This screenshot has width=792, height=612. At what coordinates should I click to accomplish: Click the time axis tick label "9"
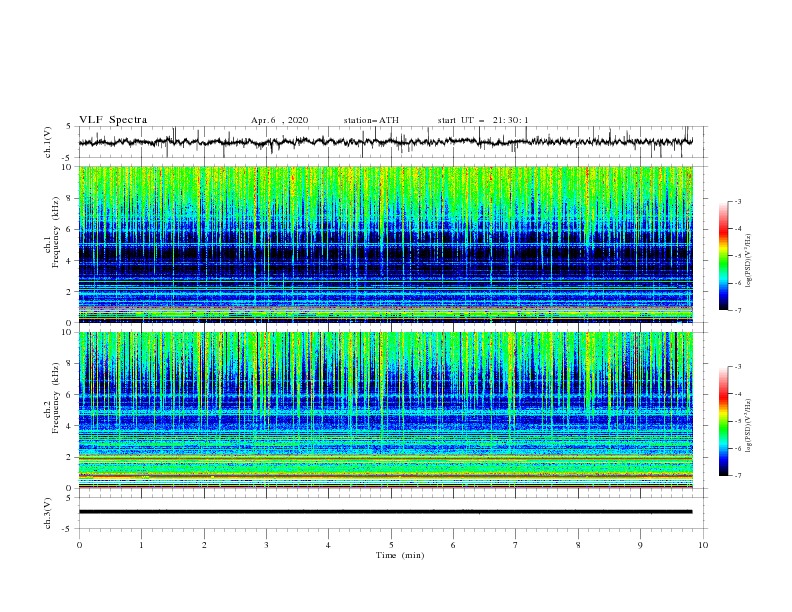coord(640,545)
